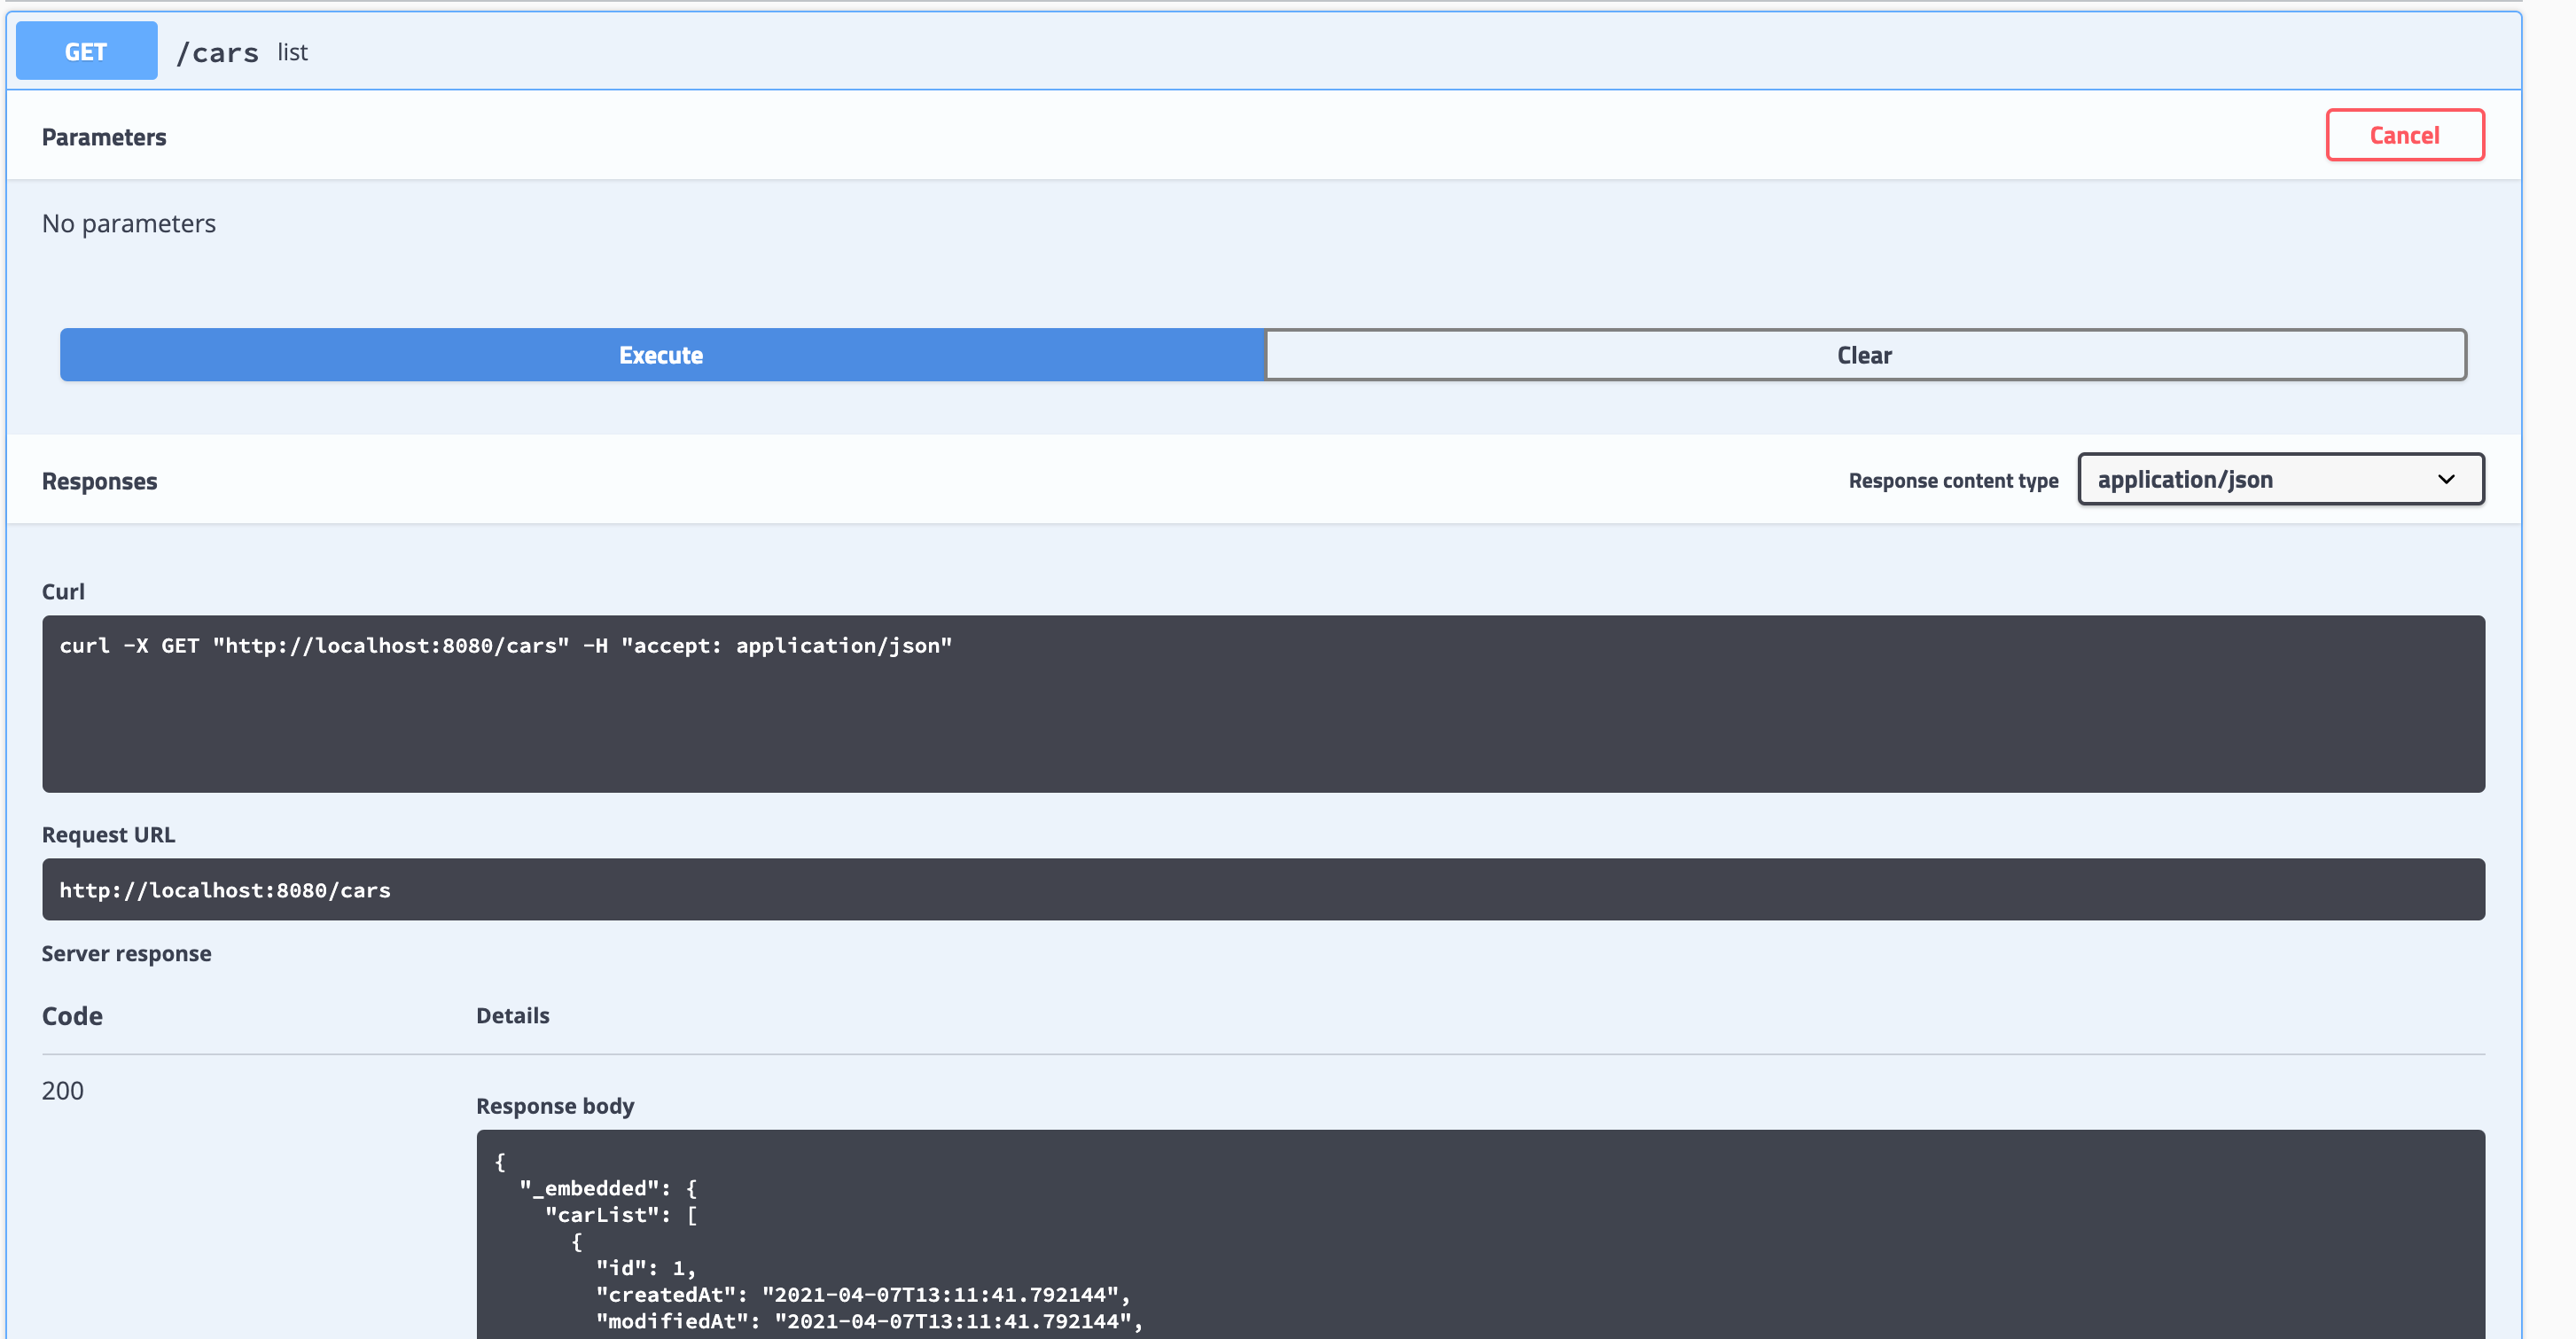Open the Response content type dropdown
Image resolution: width=2576 pixels, height=1339 pixels.
coord(2280,479)
